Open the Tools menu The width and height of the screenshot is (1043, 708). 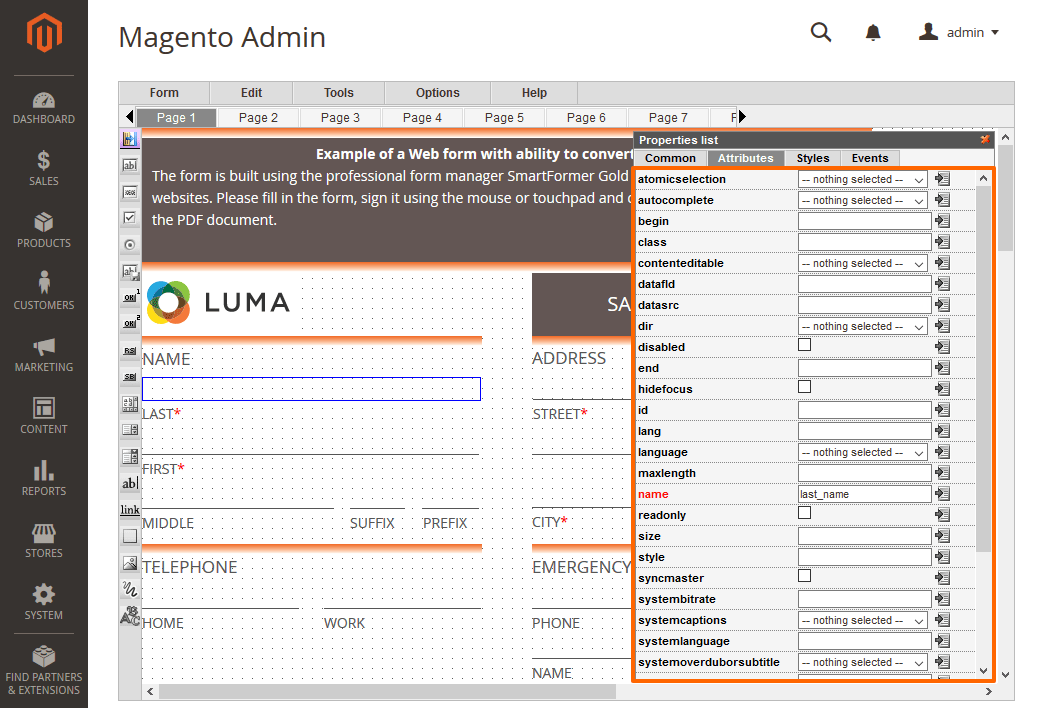[x=338, y=91]
